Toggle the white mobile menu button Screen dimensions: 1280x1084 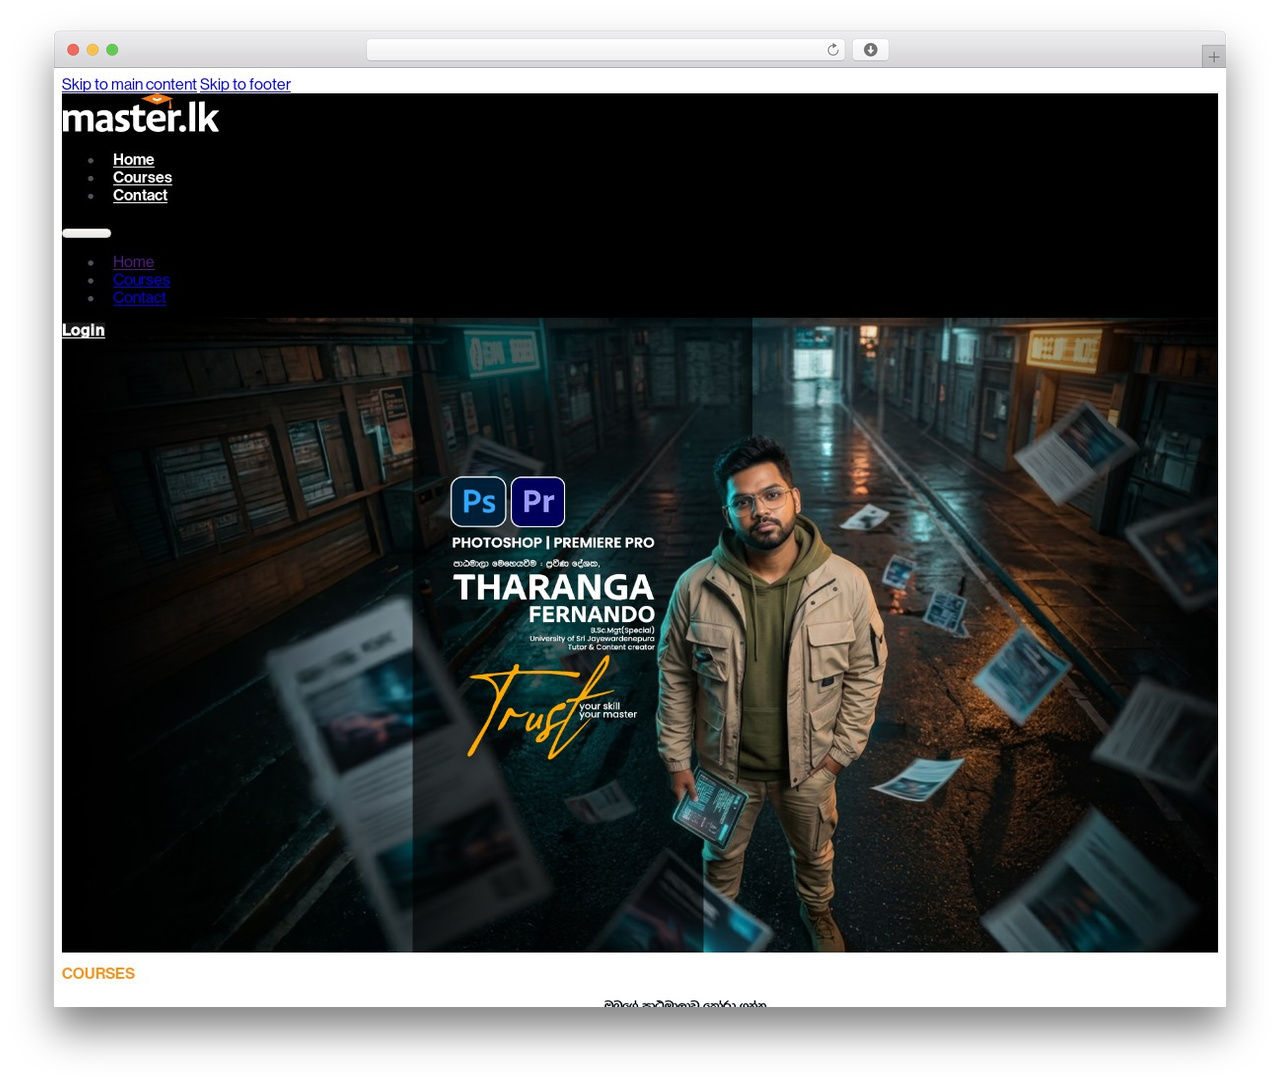click(x=86, y=233)
